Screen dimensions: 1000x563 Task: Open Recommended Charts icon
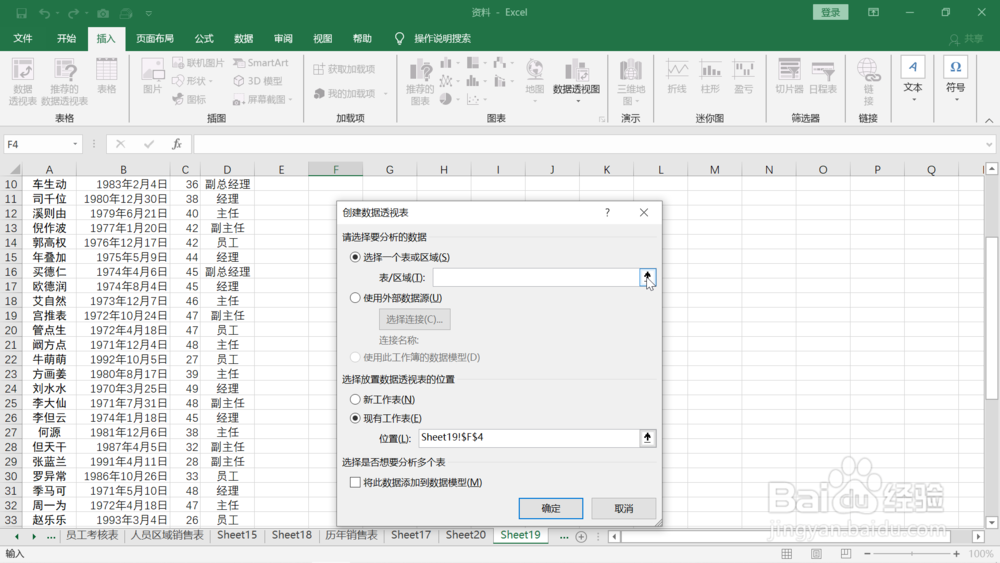[420, 82]
